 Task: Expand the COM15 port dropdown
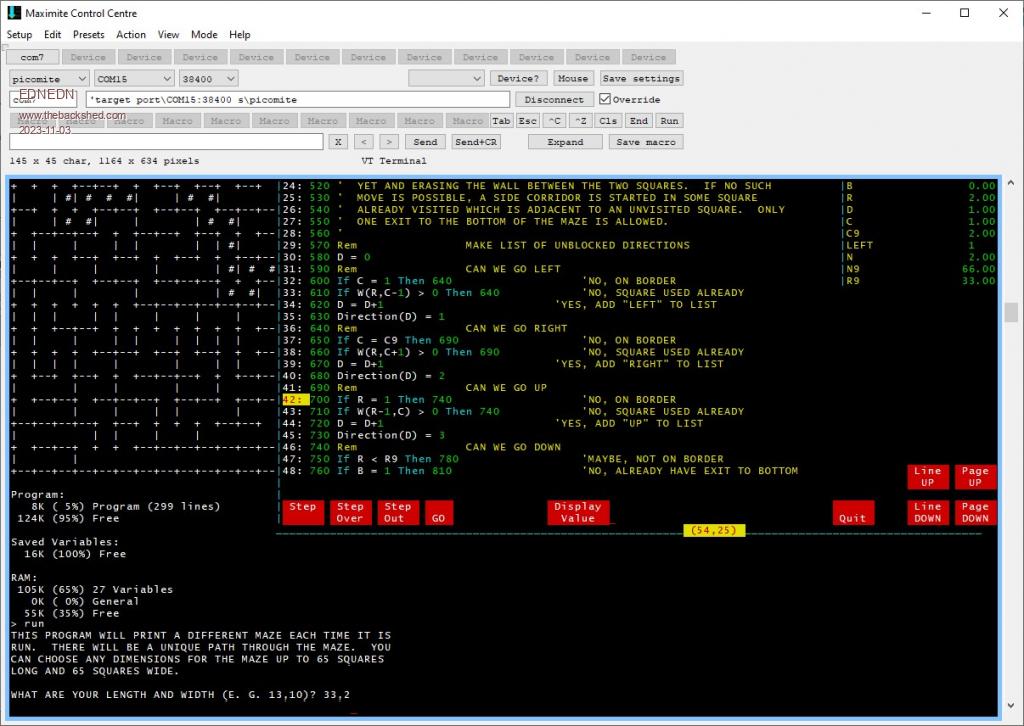[133, 78]
